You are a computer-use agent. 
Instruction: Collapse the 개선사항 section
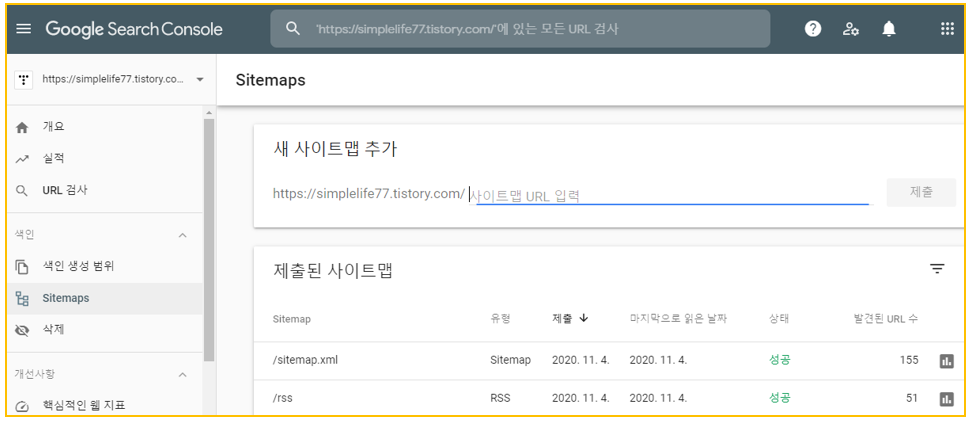point(182,374)
